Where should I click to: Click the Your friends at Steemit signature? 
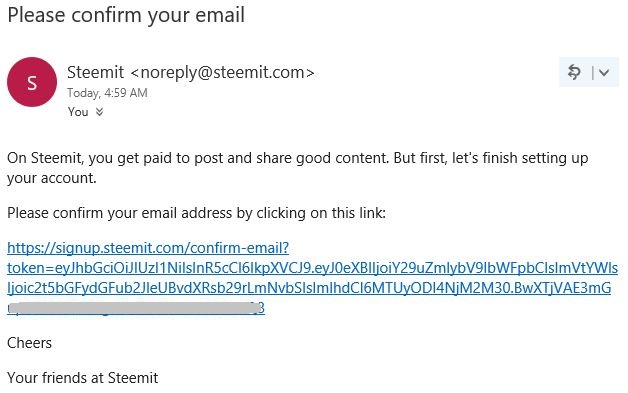point(83,378)
